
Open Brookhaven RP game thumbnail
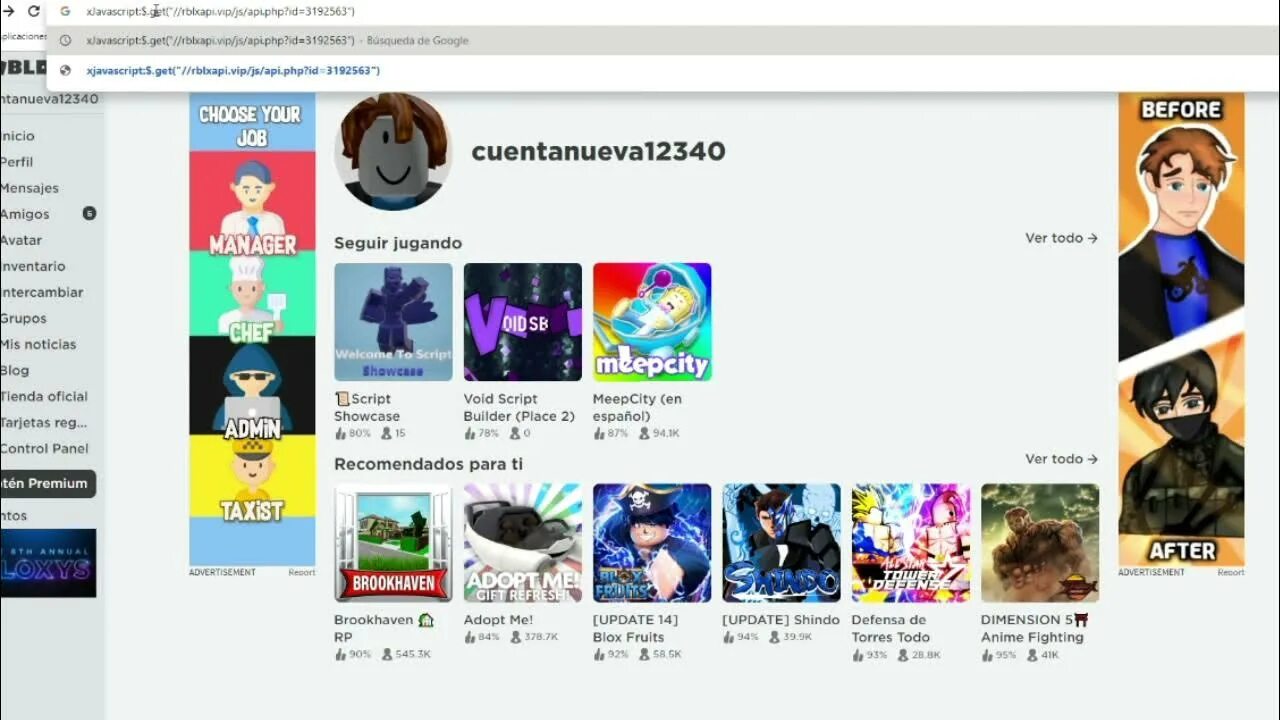393,543
